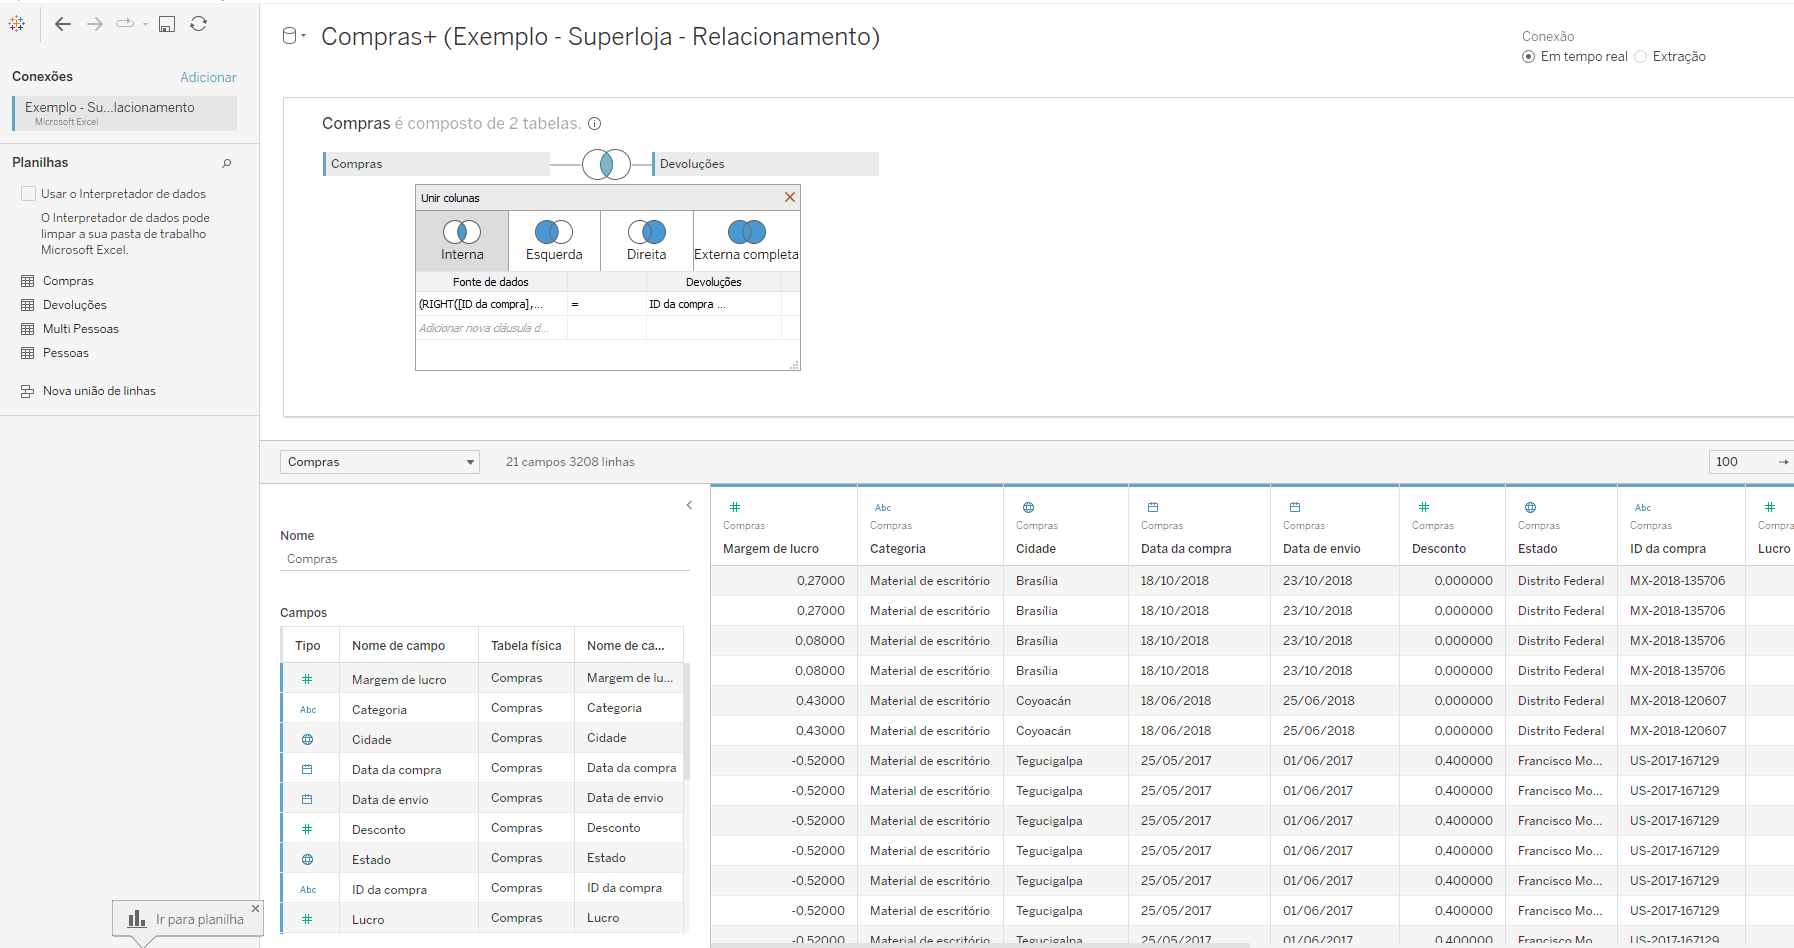Click the Abc icon for ID da compra column
1794x948 pixels.
[x=1643, y=508]
